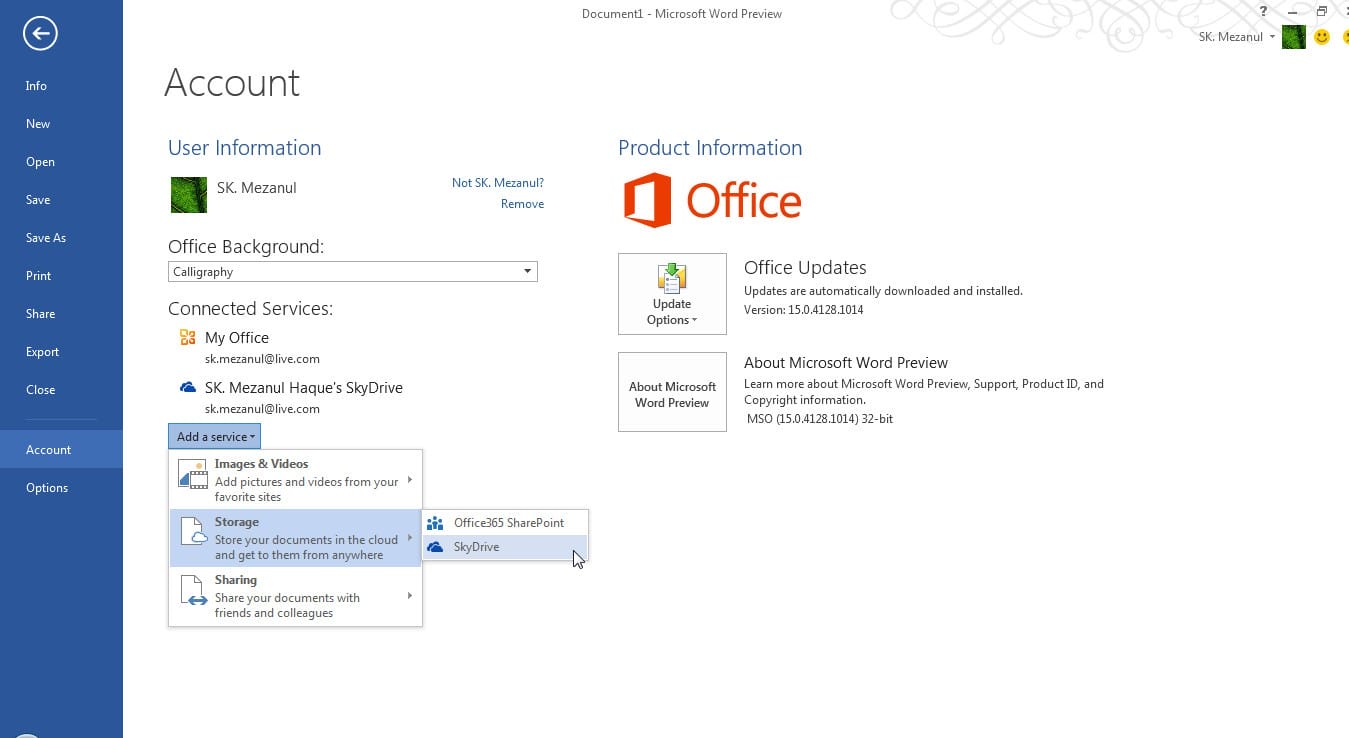
Task: Go to the Print tab
Action: [x=61, y=276]
